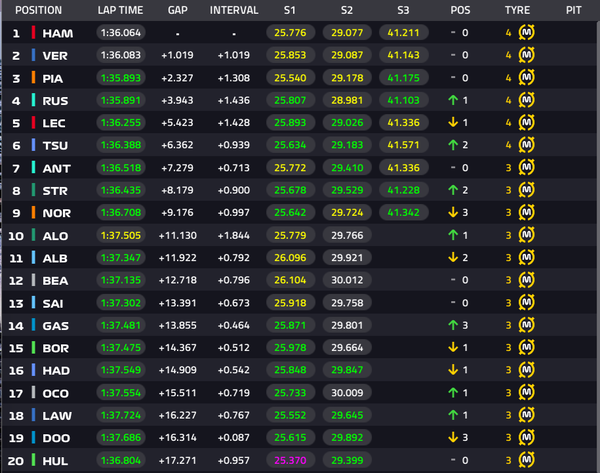Click TSU's green position-gained arrow
The height and width of the screenshot is (473, 600).
click(x=453, y=145)
